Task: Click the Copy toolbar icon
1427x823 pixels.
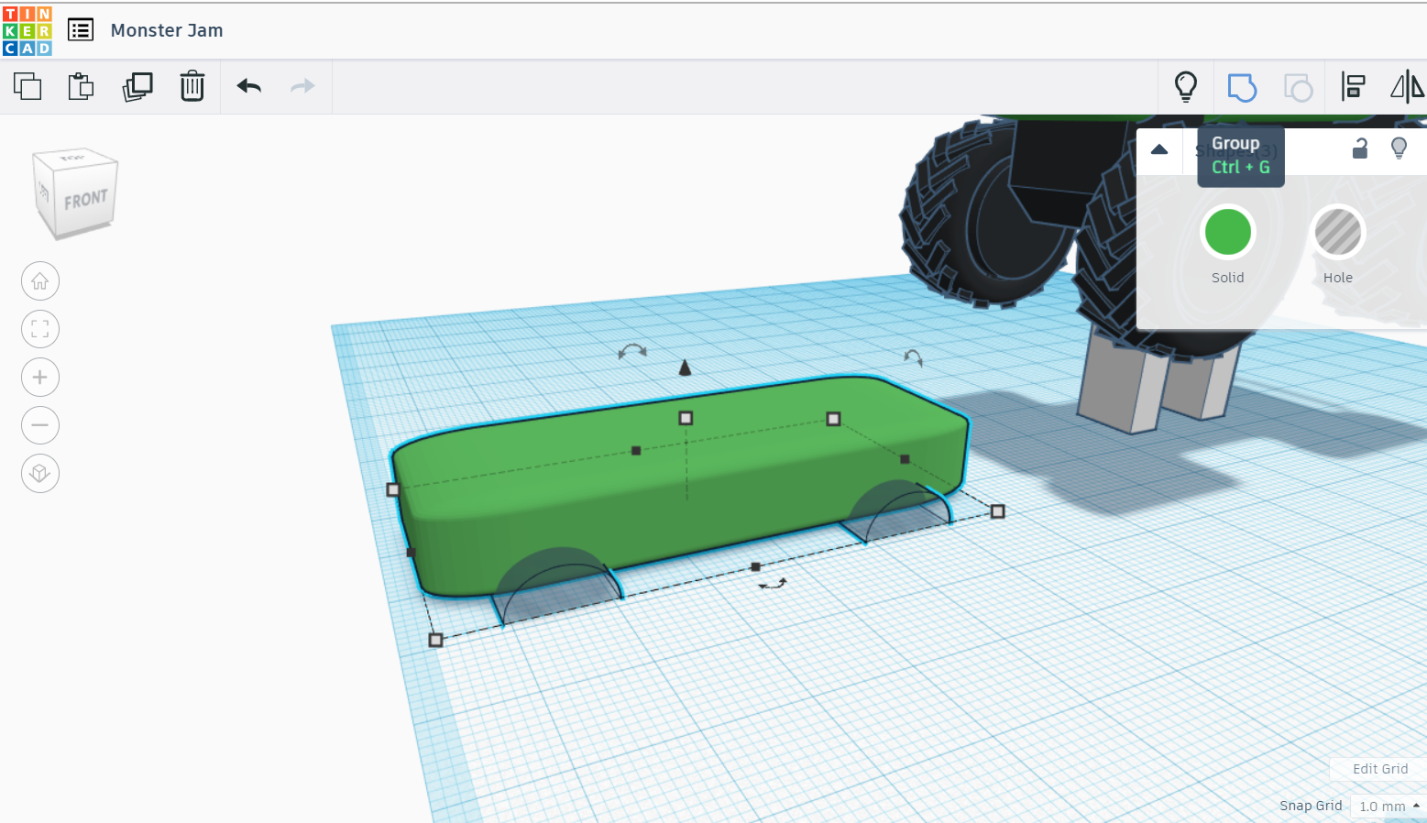Action: 28,86
